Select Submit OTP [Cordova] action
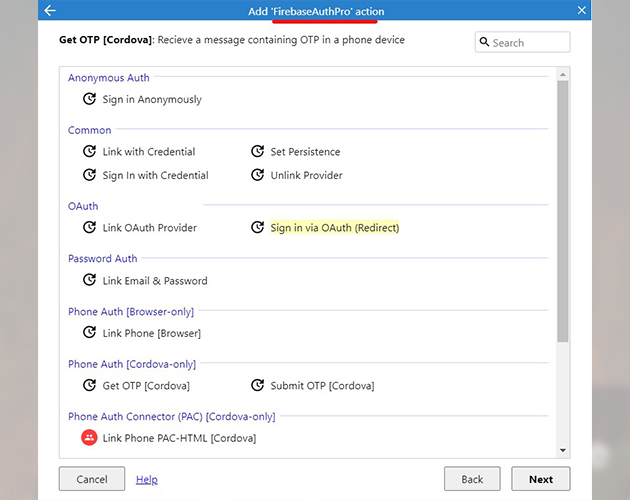This screenshot has width=630, height=500. [x=322, y=385]
